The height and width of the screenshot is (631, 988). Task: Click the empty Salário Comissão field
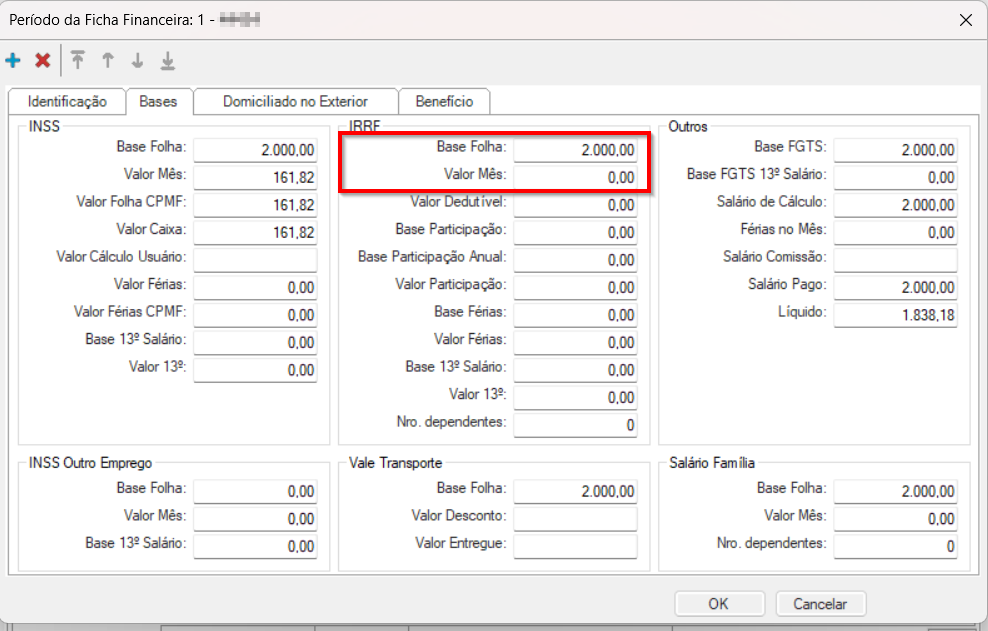(x=895, y=260)
